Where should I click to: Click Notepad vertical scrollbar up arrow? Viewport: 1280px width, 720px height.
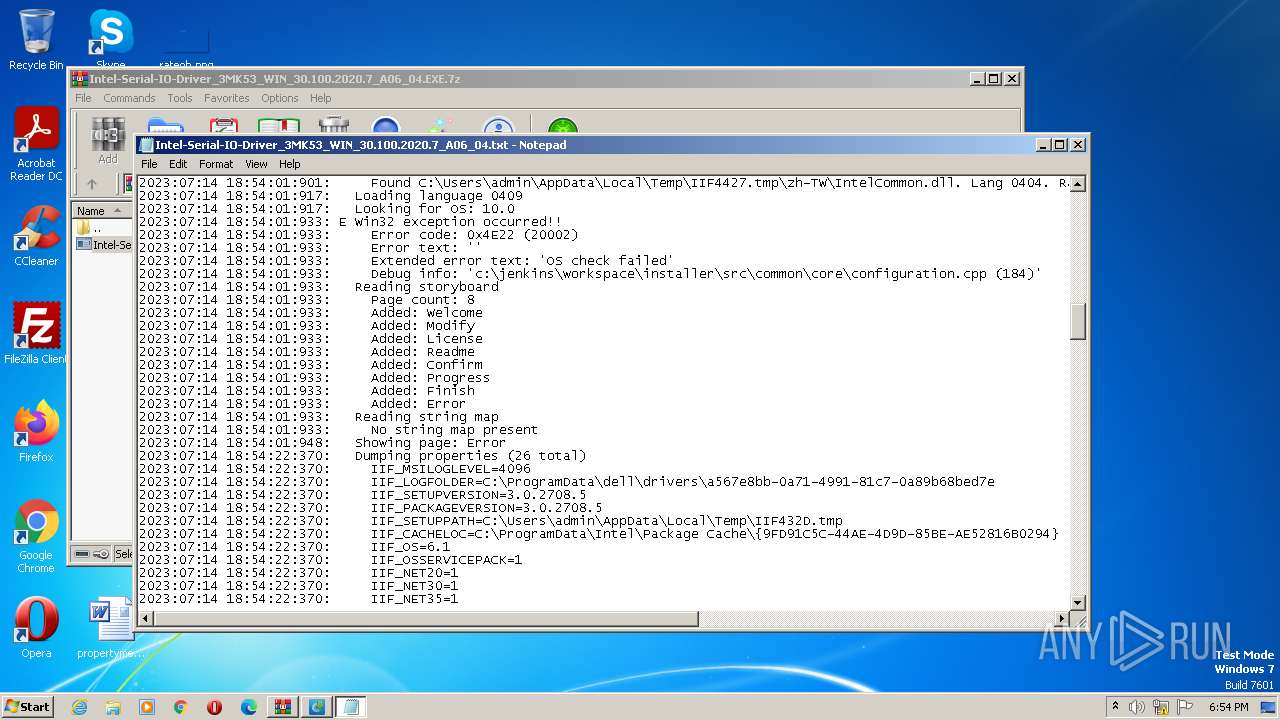1078,184
